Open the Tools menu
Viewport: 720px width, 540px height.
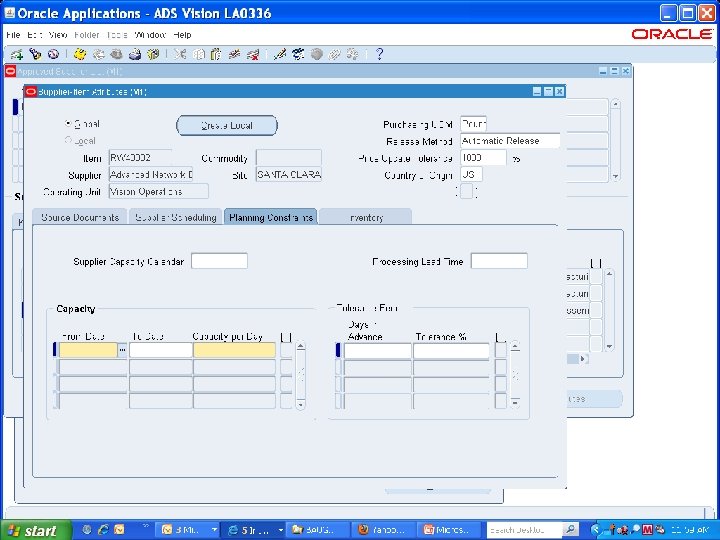(117, 35)
